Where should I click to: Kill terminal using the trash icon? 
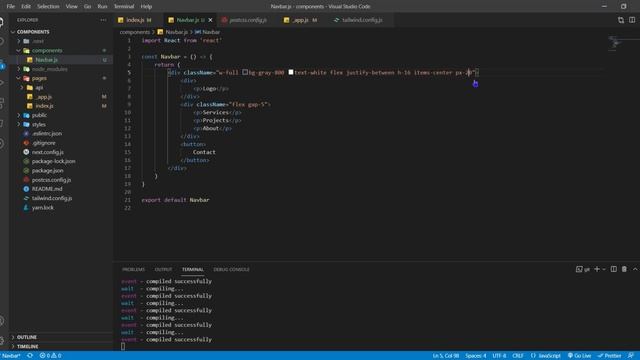624,269
